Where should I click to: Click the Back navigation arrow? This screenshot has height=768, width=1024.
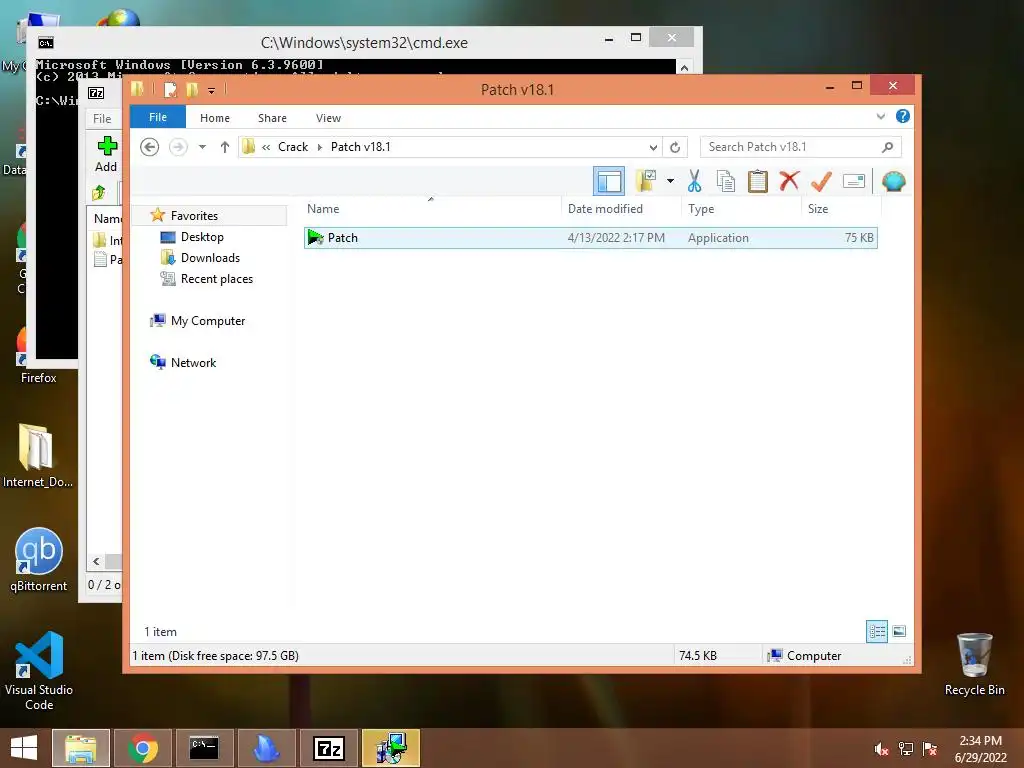click(150, 147)
